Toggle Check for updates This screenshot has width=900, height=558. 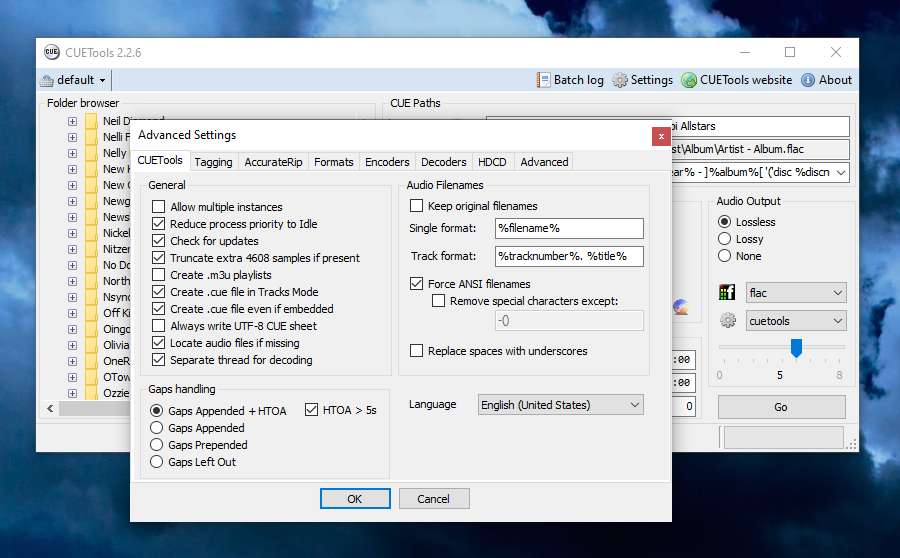pos(158,241)
